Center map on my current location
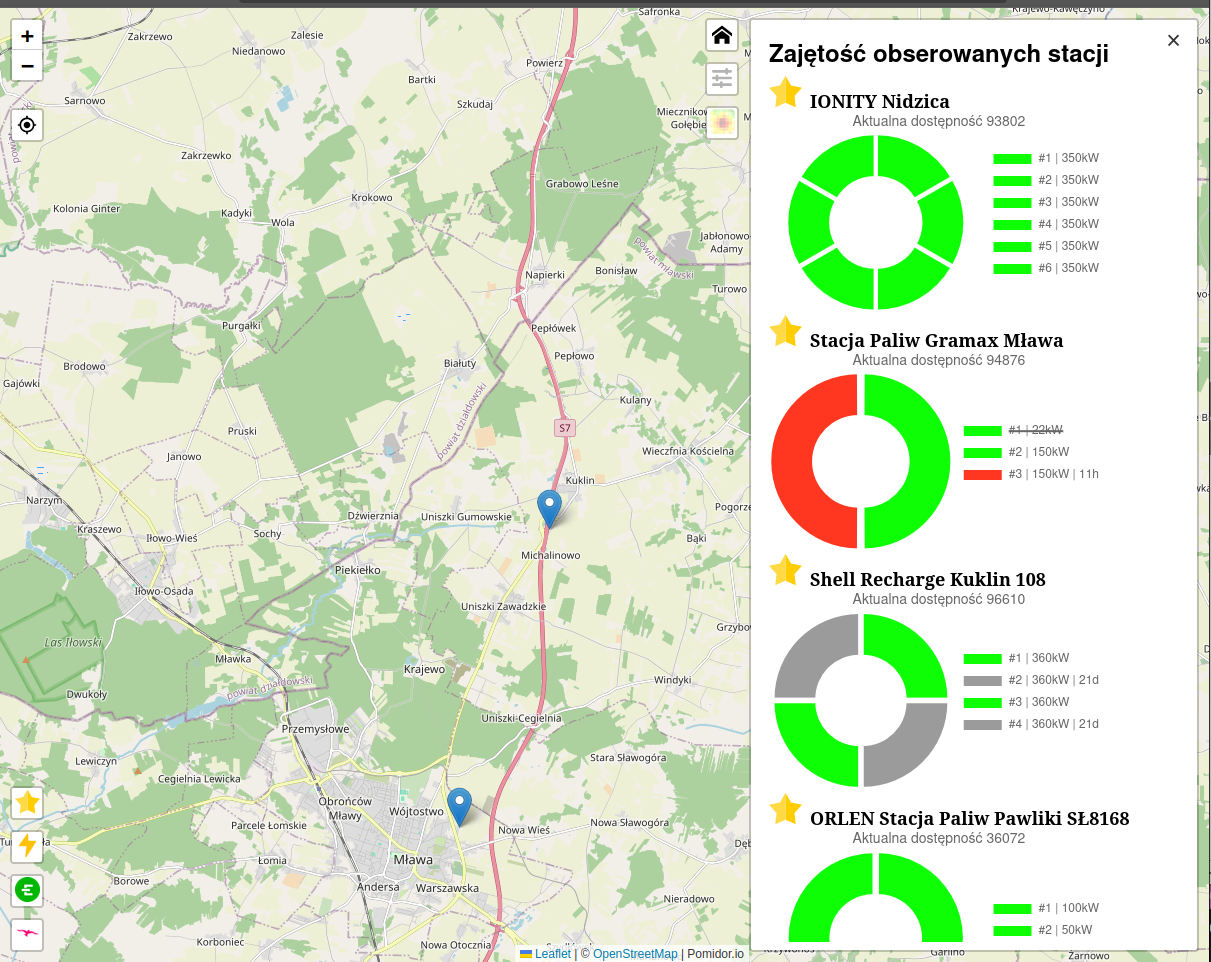The height and width of the screenshot is (962, 1211). [x=27, y=125]
